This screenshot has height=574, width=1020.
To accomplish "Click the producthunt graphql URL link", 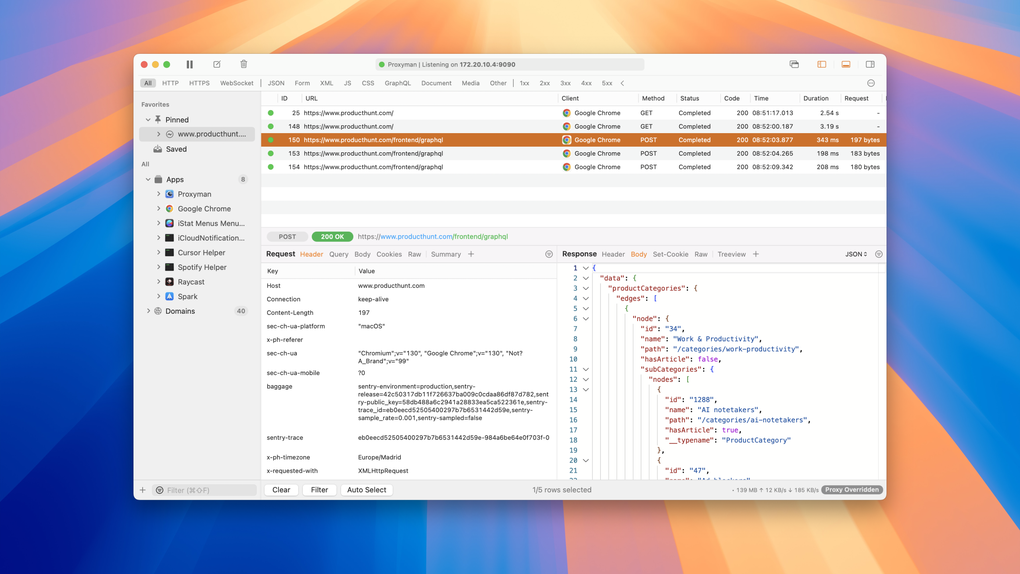I will pyautogui.click(x=433, y=237).
